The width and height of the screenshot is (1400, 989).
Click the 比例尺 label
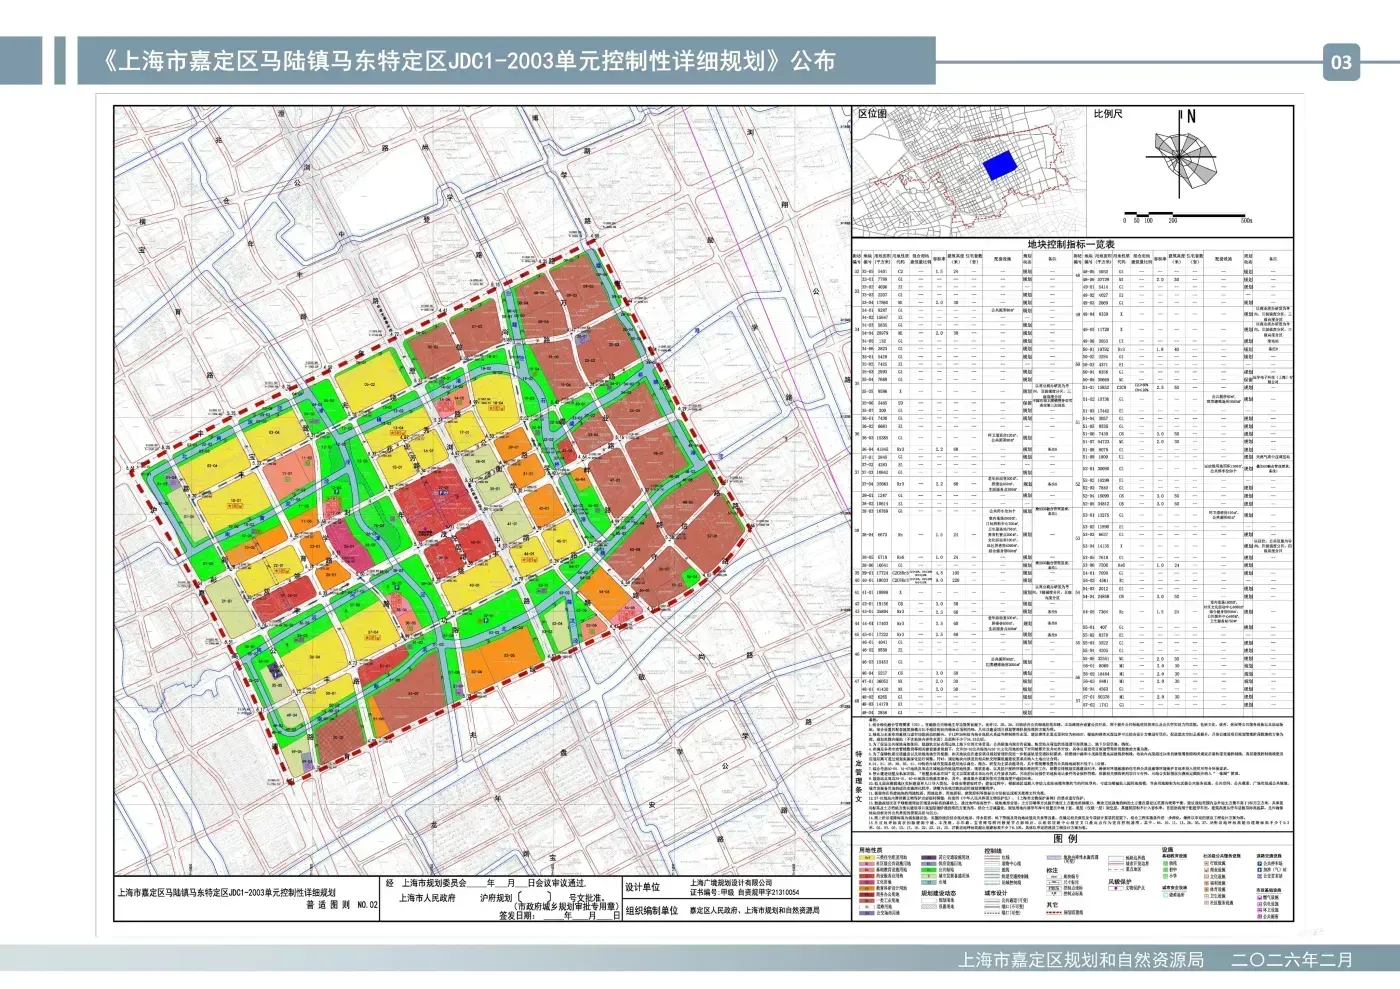(x=1108, y=114)
